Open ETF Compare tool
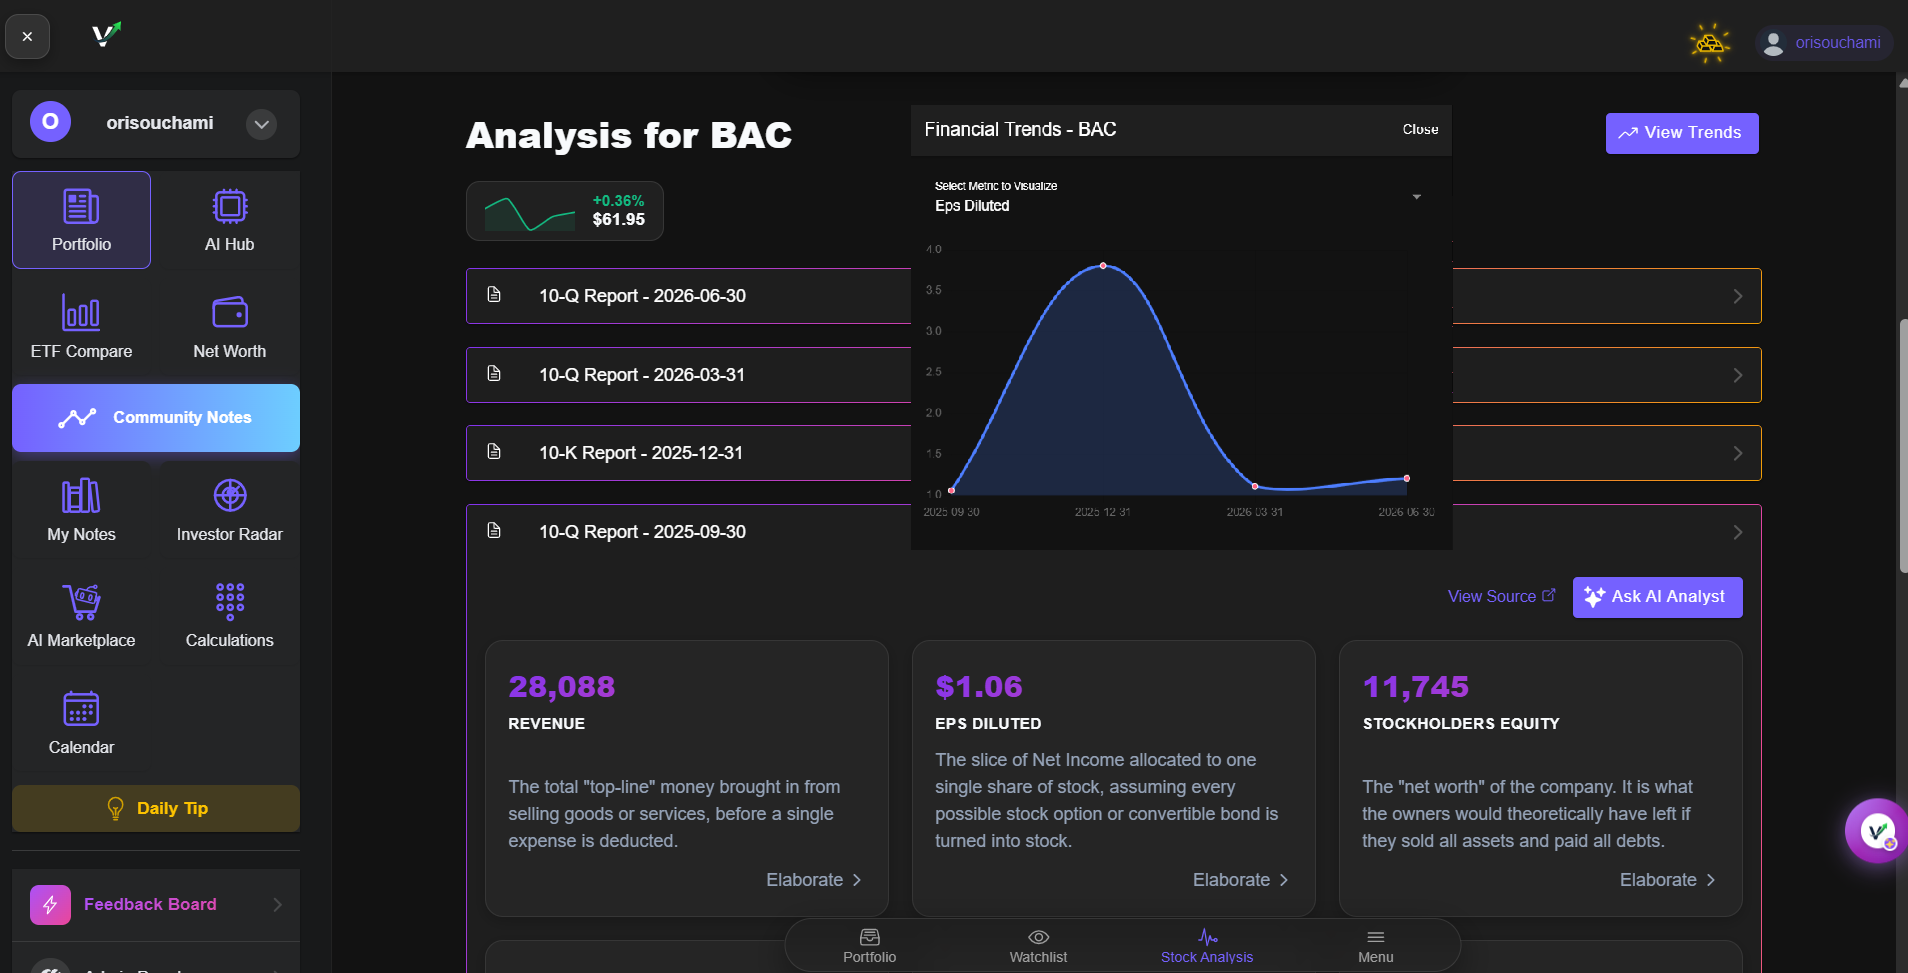This screenshot has width=1908, height=973. [x=81, y=326]
